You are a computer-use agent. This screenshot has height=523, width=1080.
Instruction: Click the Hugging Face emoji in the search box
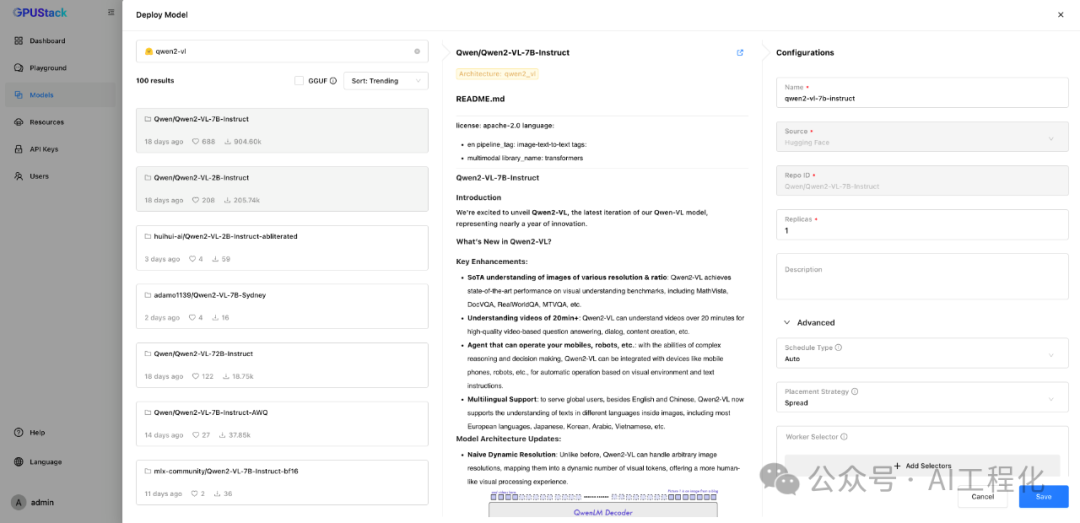(148, 51)
